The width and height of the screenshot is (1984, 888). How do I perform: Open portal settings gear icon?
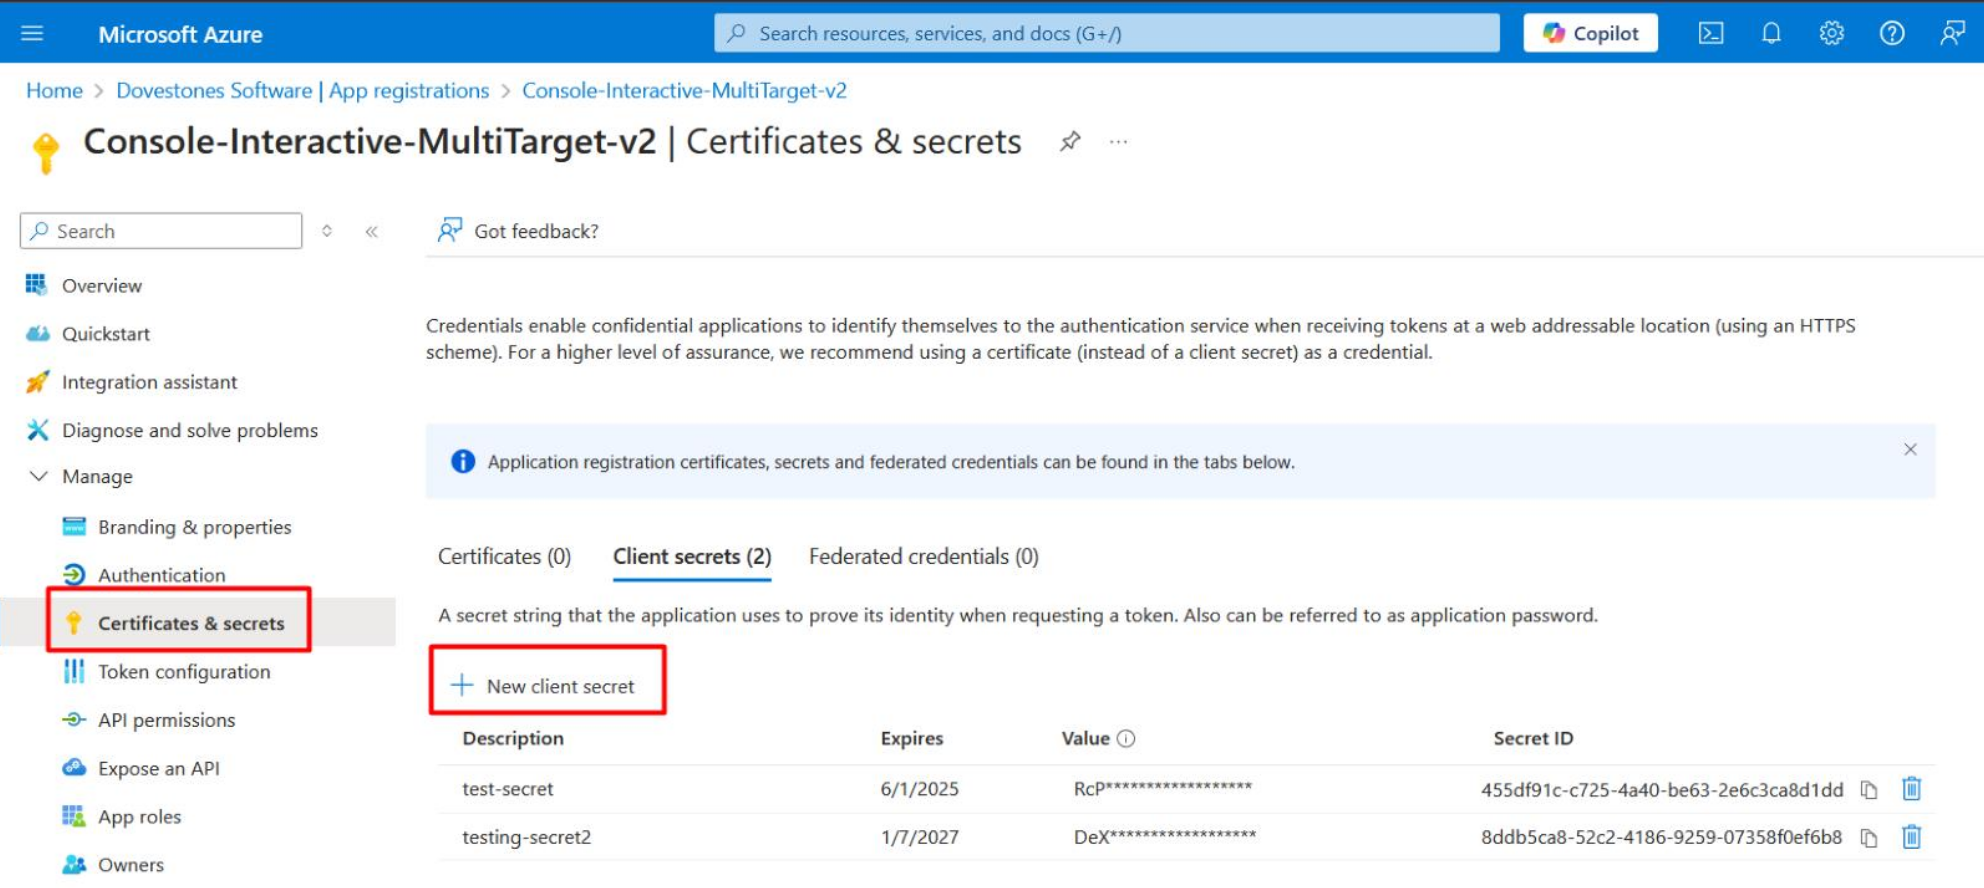tap(1831, 33)
